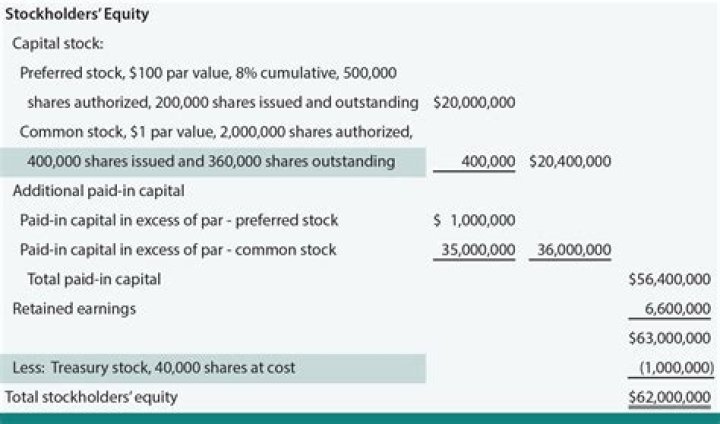Click the $20,000,000 preferred stock amount
This screenshot has height=424, width=720.
coord(475,102)
